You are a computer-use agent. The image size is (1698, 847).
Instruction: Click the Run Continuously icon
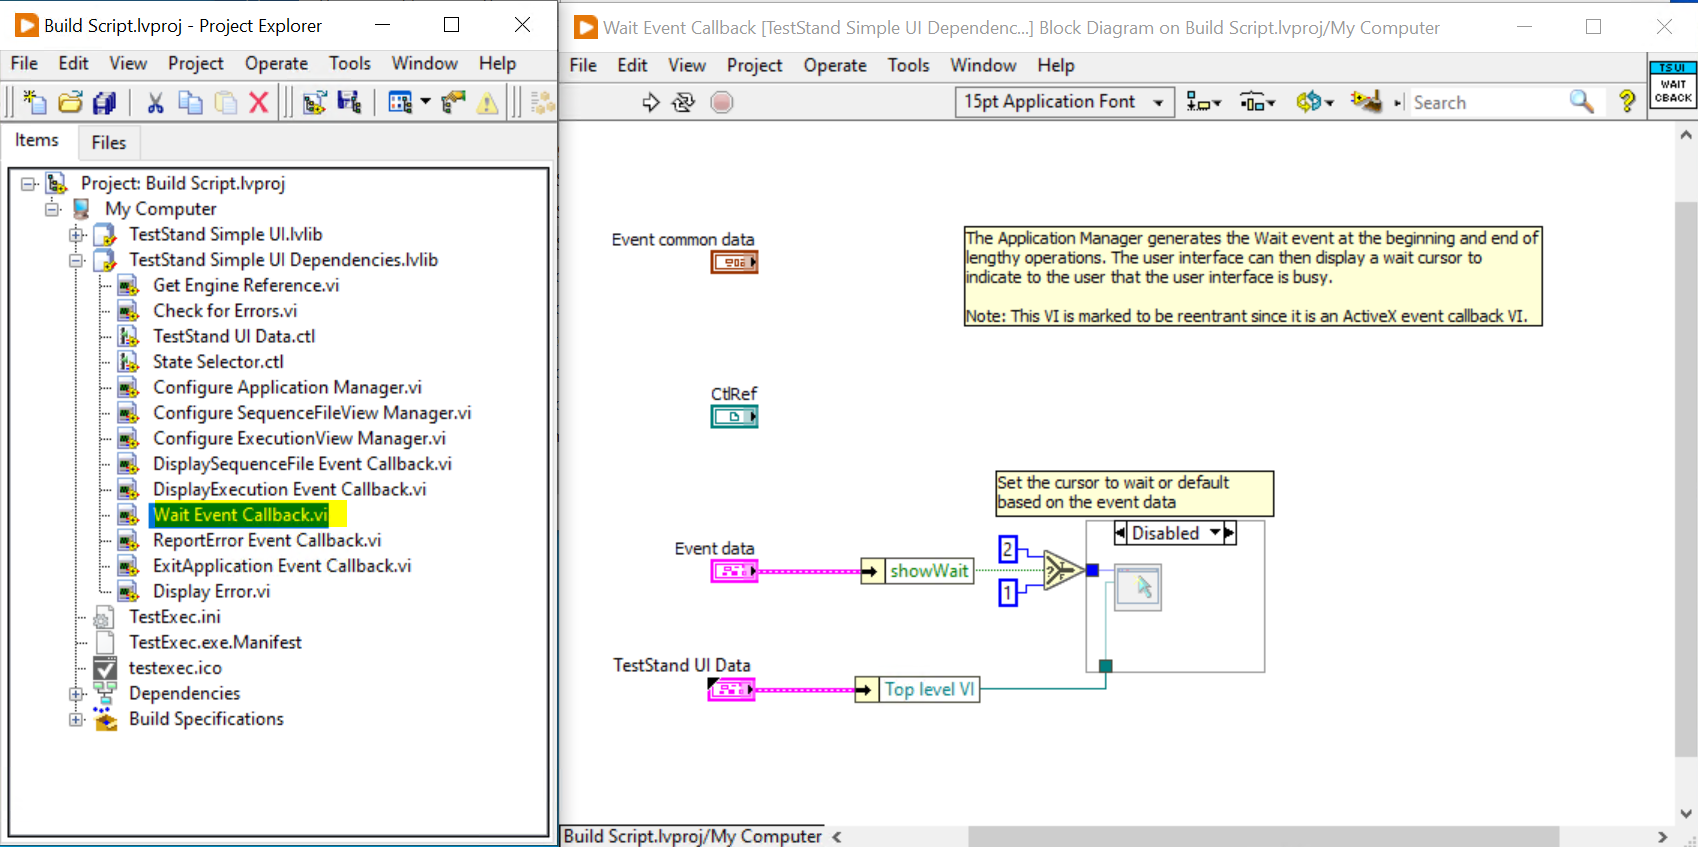684,102
